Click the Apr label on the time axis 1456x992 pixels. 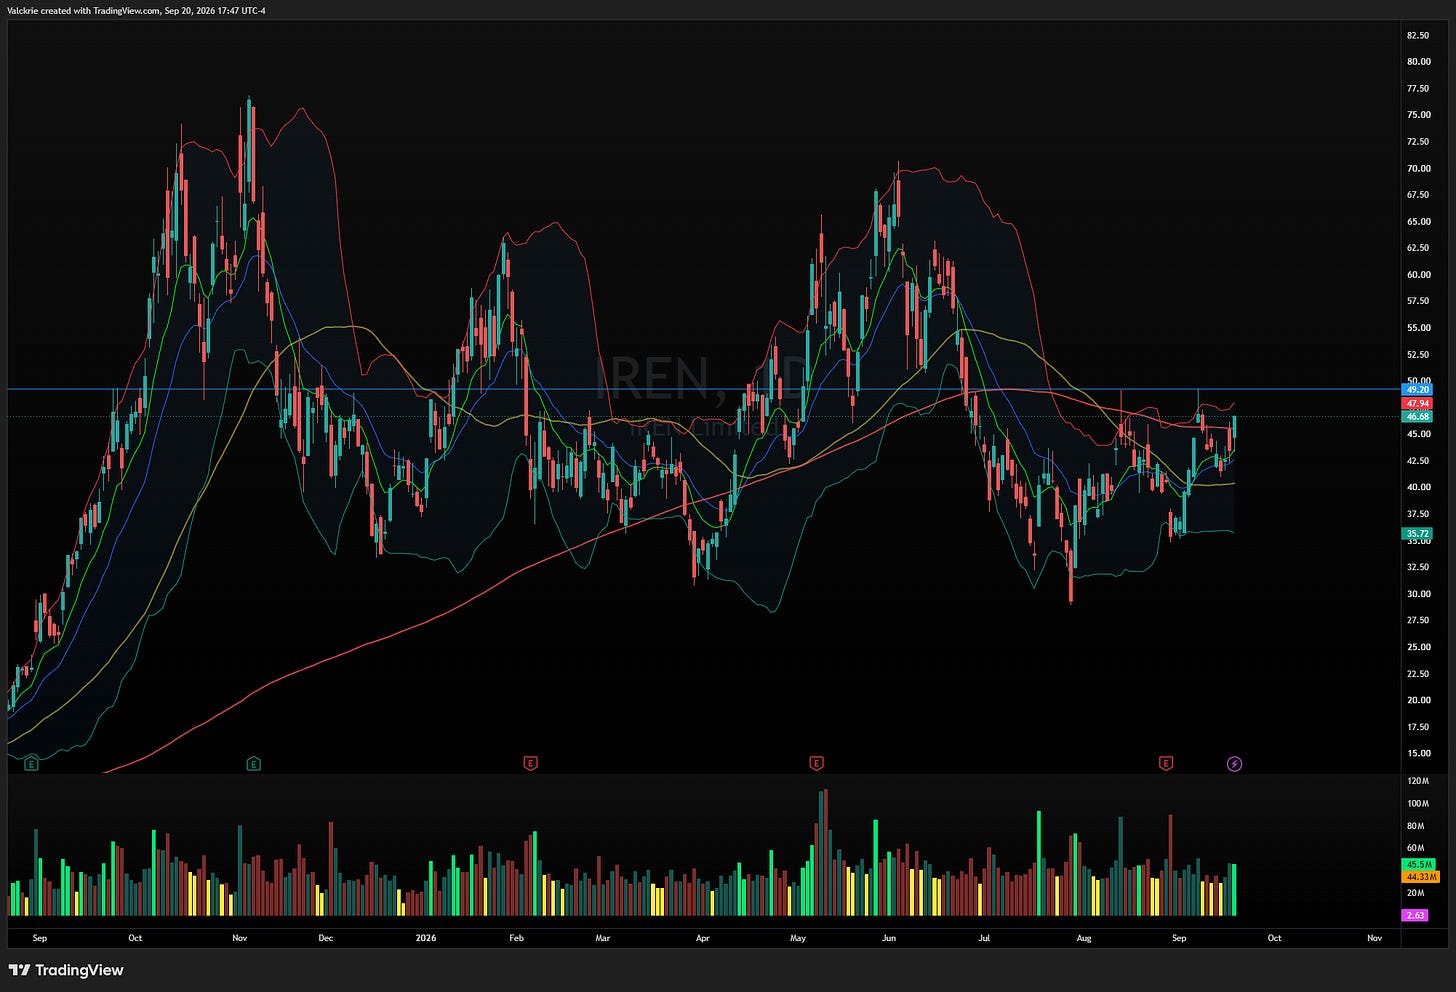tap(703, 938)
